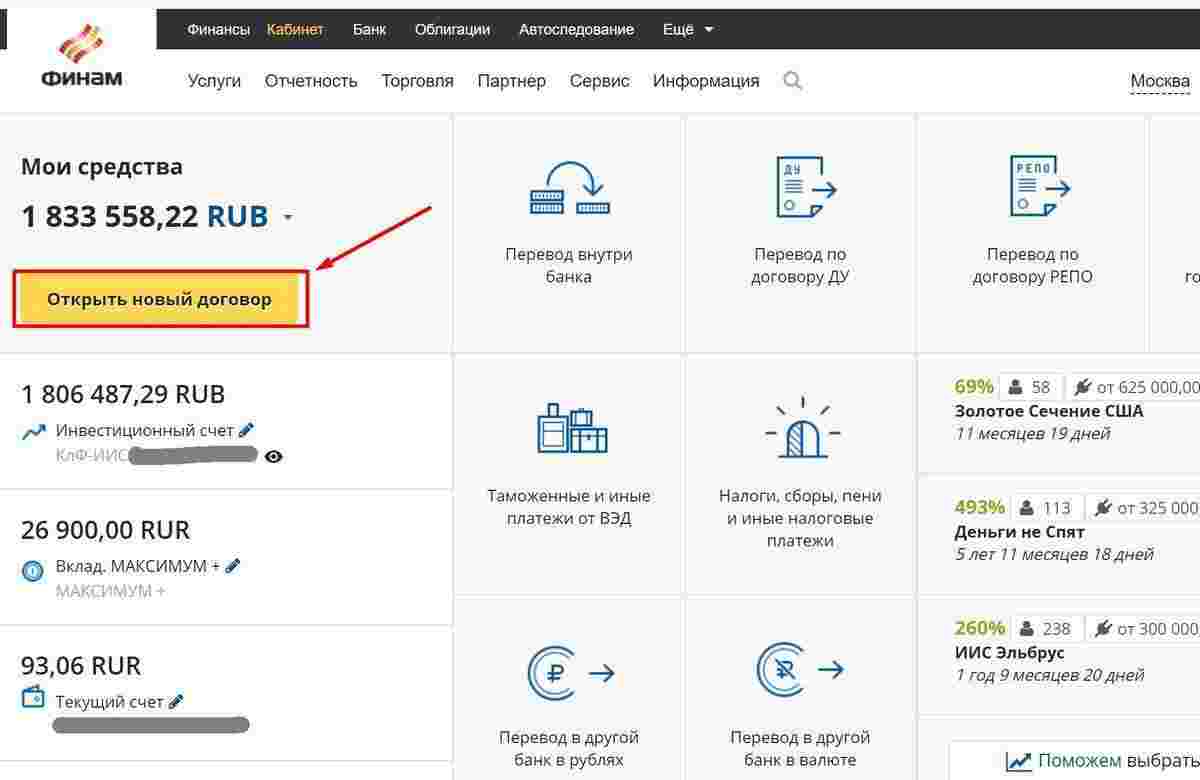Open the Торговля menu item
Screen dimensions: 1200x780
coord(417,81)
